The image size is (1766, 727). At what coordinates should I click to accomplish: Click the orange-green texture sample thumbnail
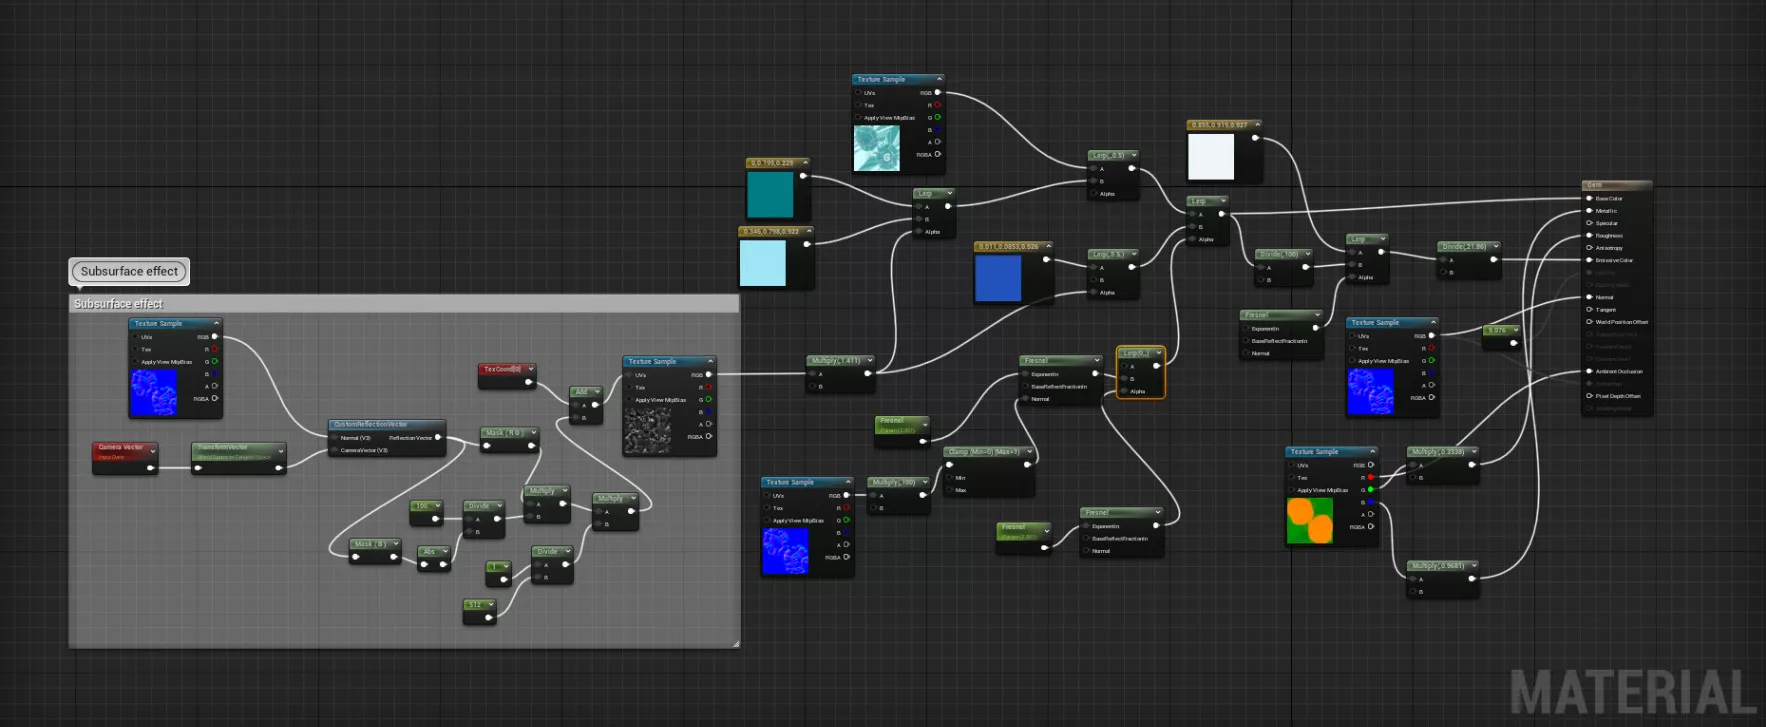(x=1309, y=520)
